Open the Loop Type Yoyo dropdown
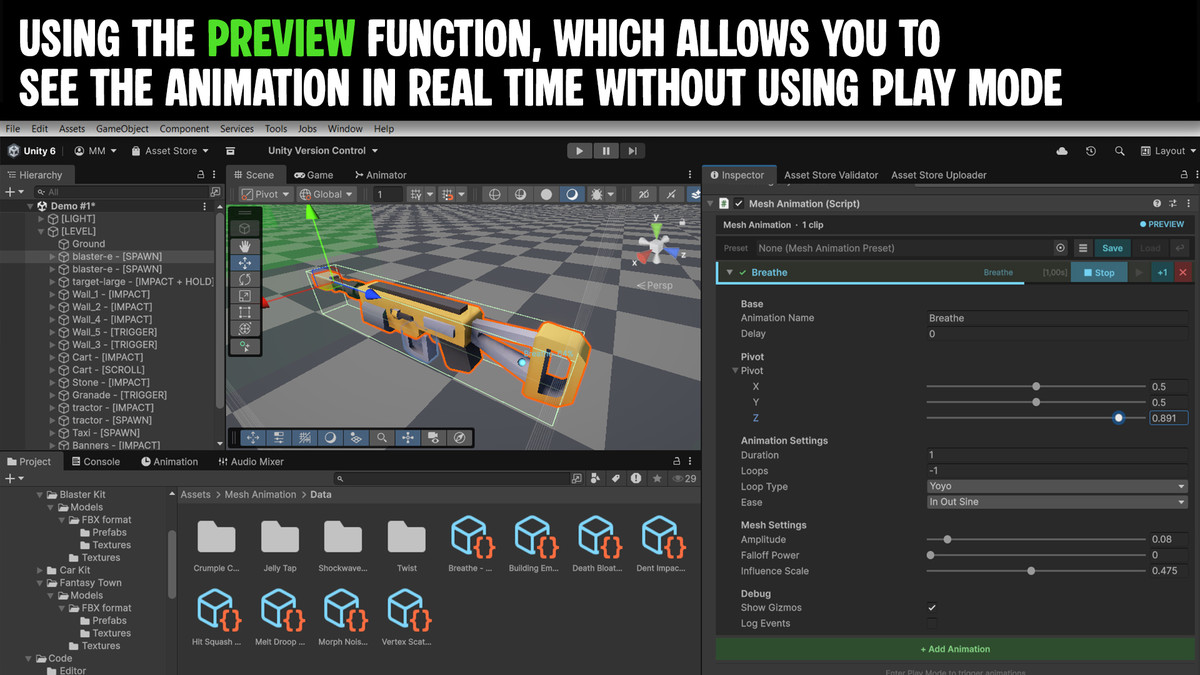The width and height of the screenshot is (1200, 675). point(1057,487)
